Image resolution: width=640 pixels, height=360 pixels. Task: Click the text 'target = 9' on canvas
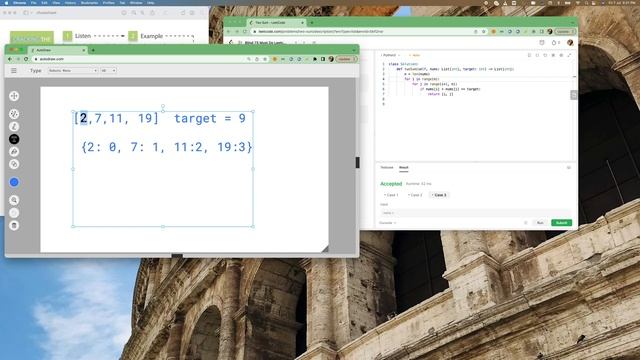click(210, 118)
